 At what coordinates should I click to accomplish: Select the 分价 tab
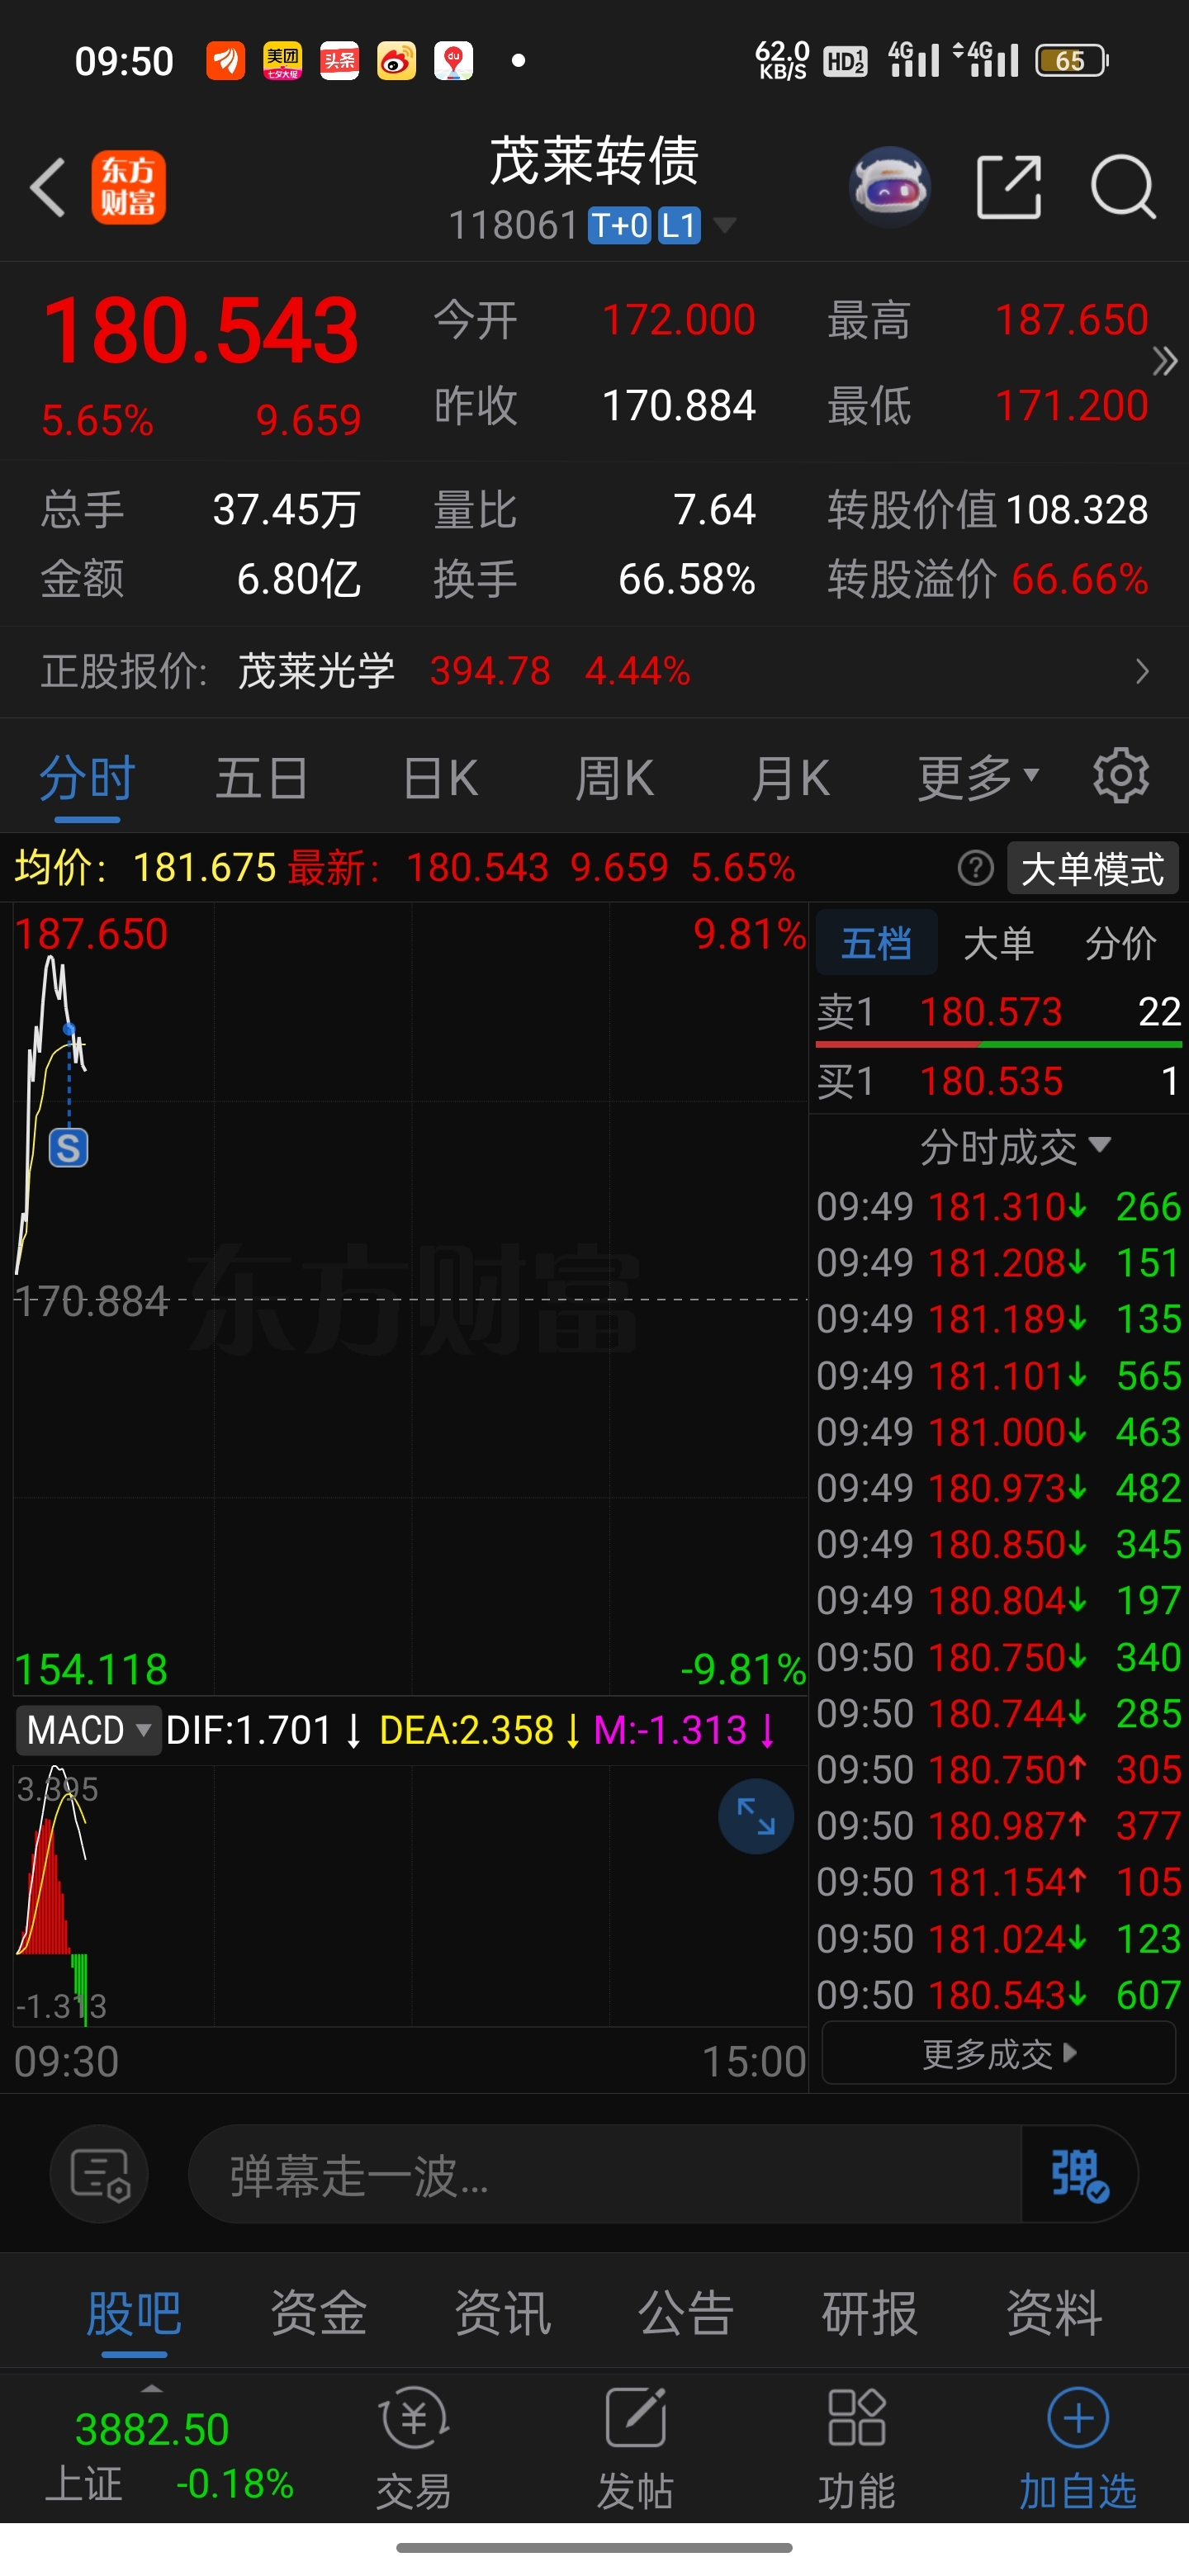(1120, 942)
